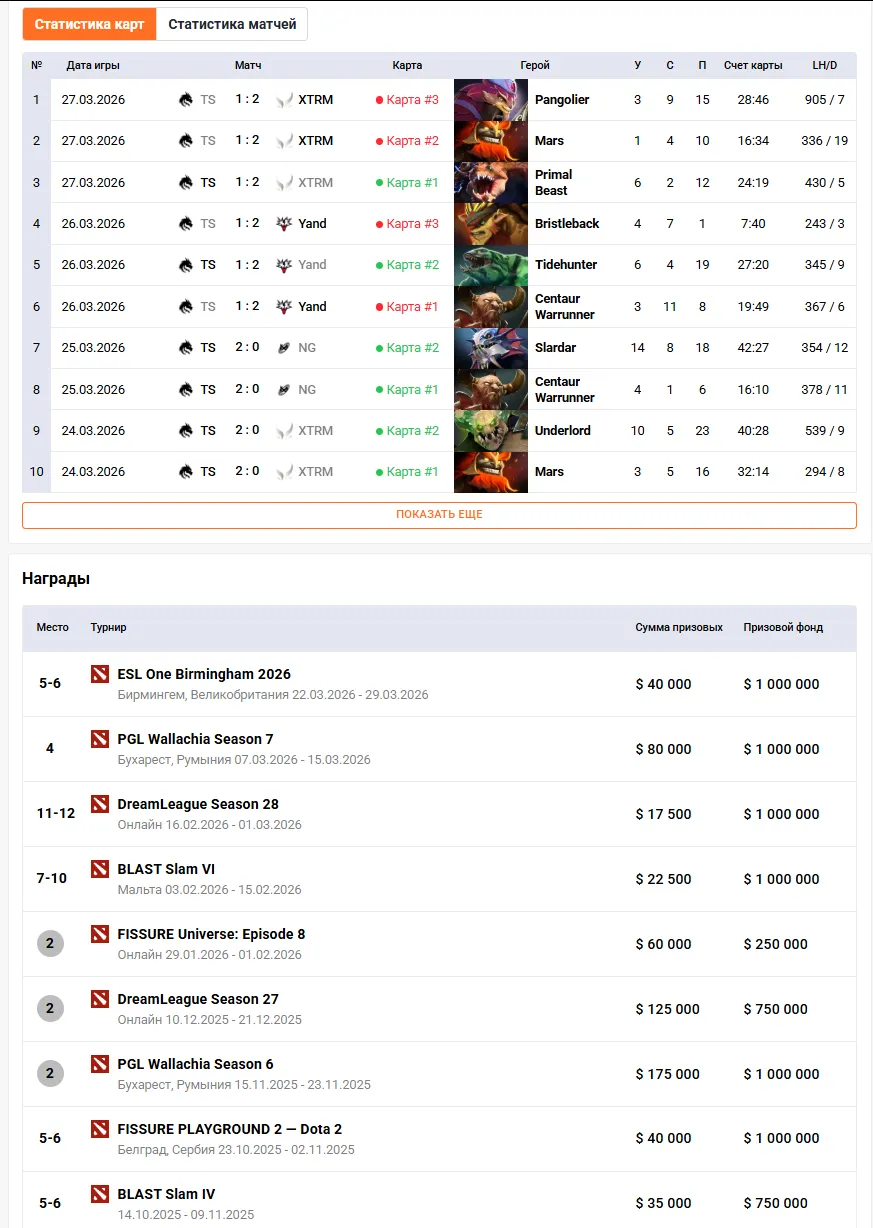This screenshot has height=1228, width=873.
Task: Click the Tidehunter hero portrait
Action: click(490, 264)
